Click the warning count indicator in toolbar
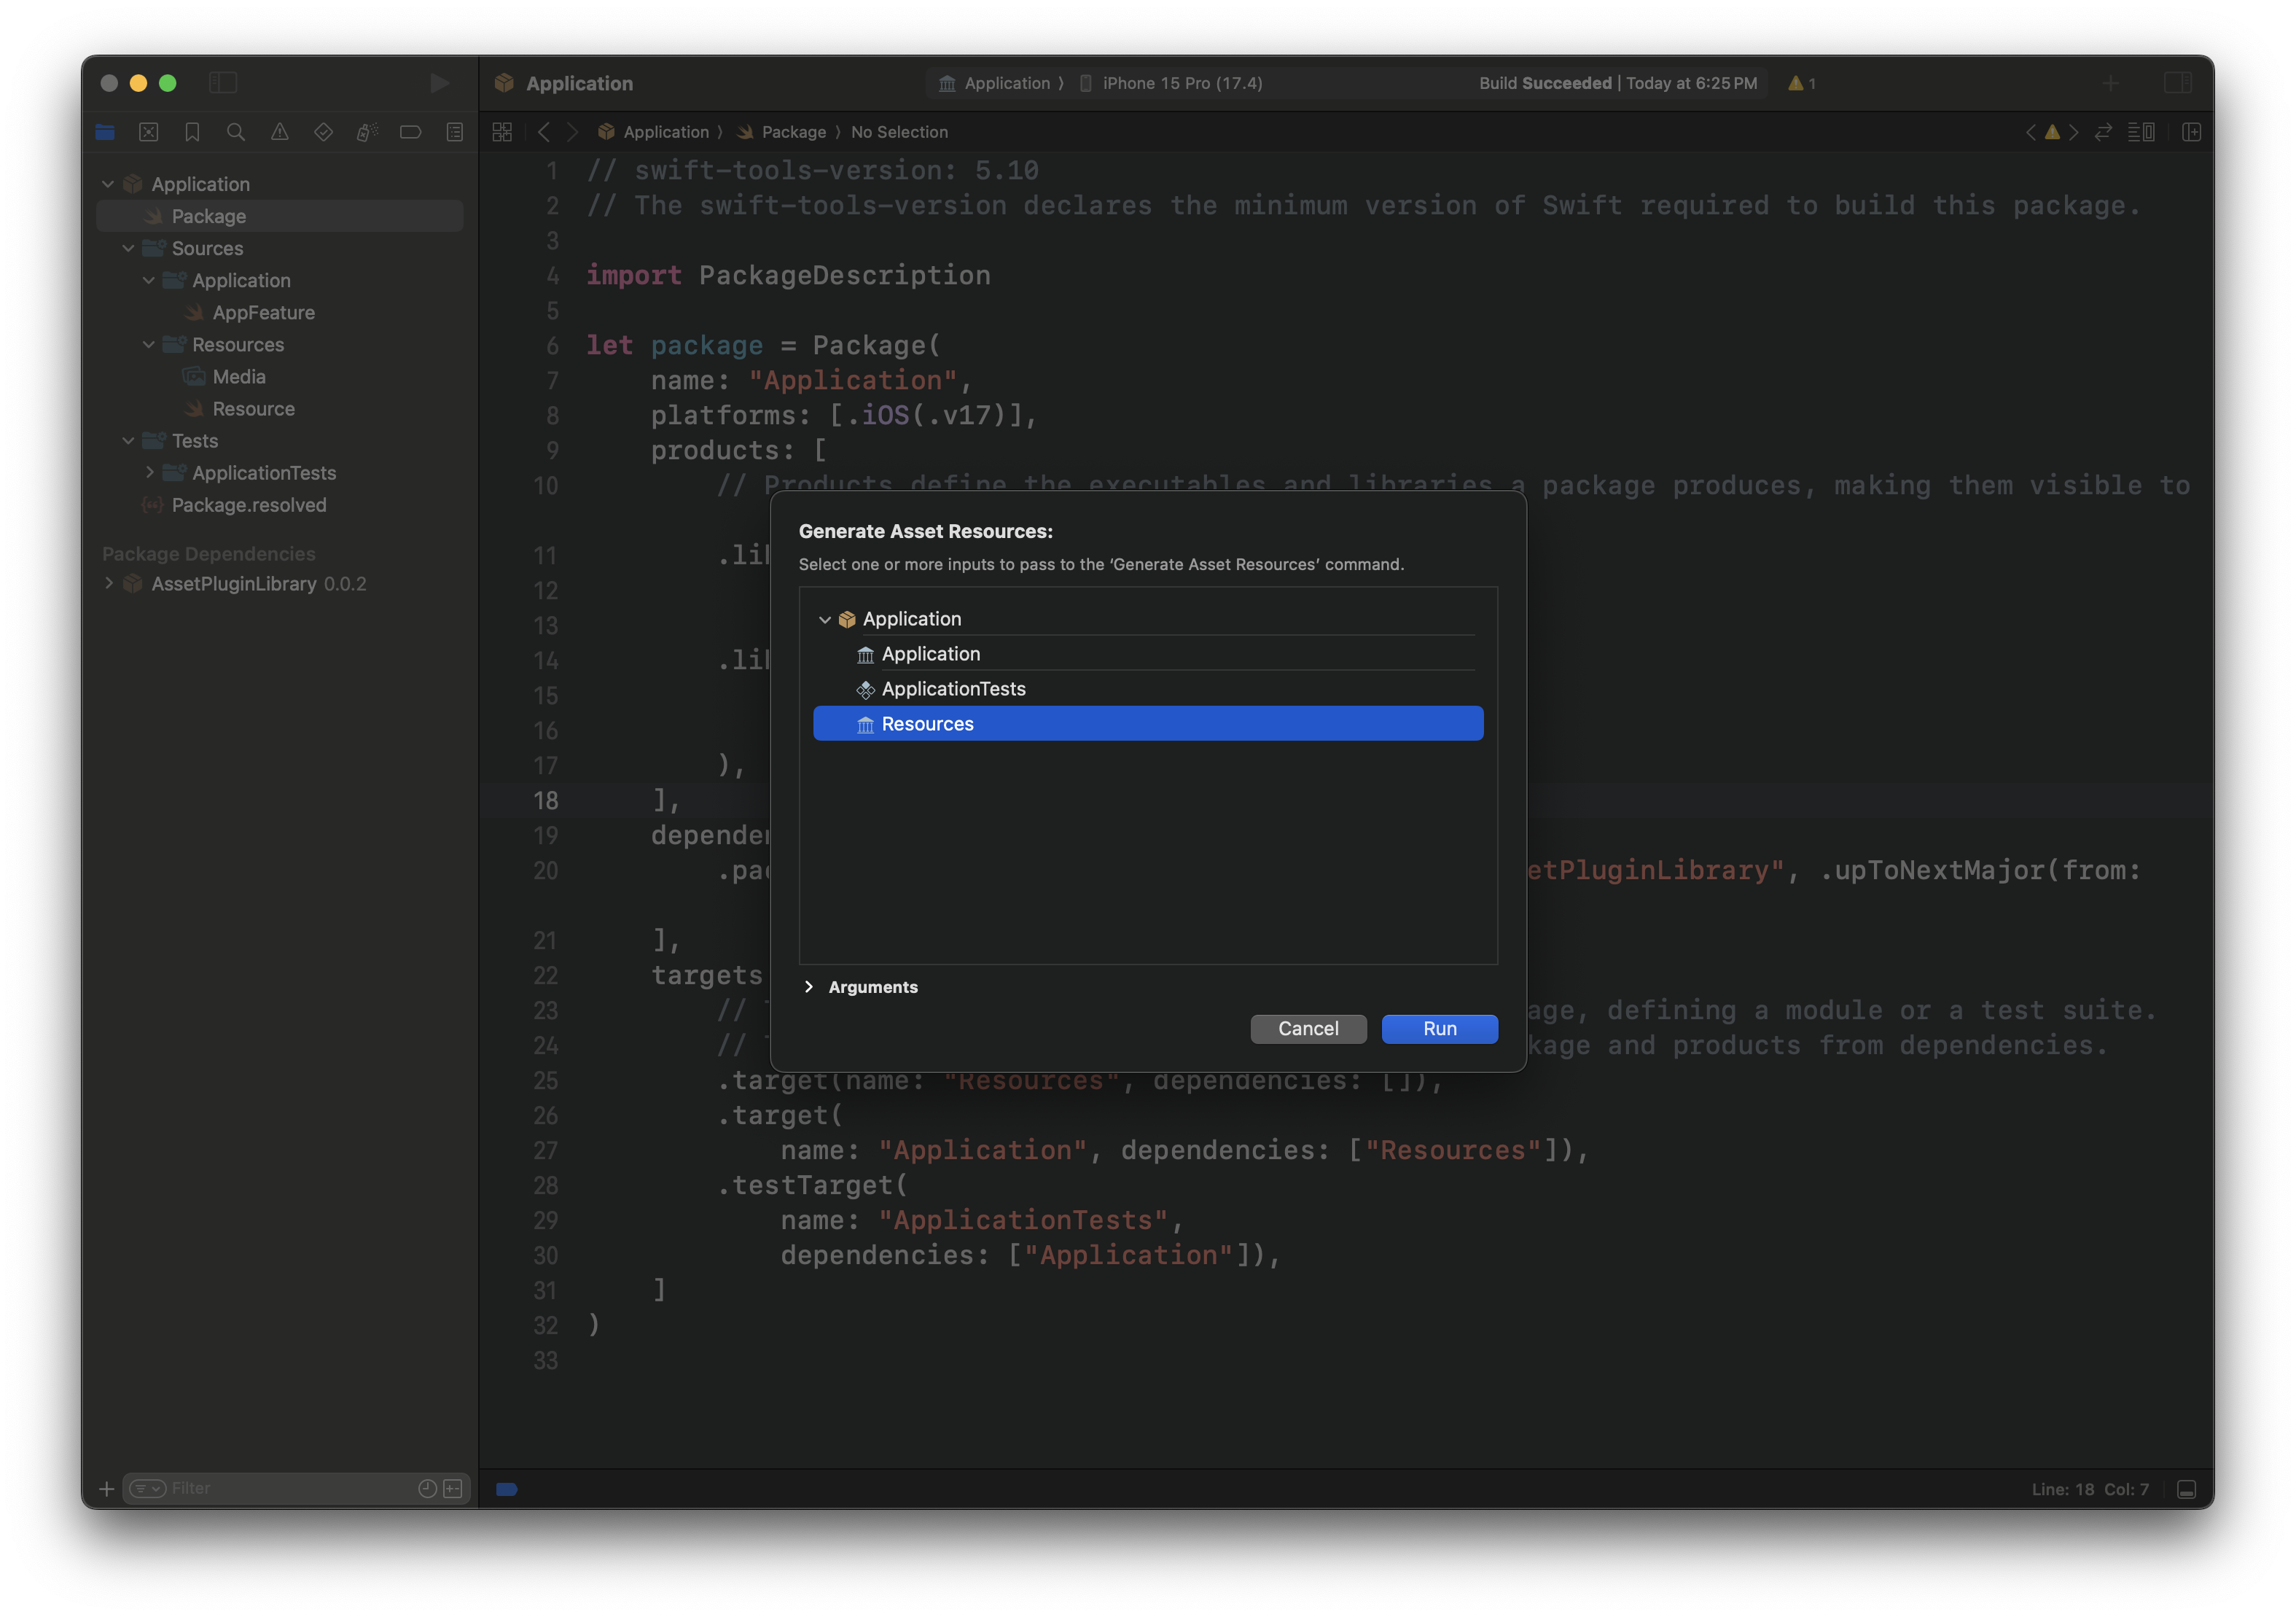This screenshot has height=1617, width=2296. coord(1802,83)
